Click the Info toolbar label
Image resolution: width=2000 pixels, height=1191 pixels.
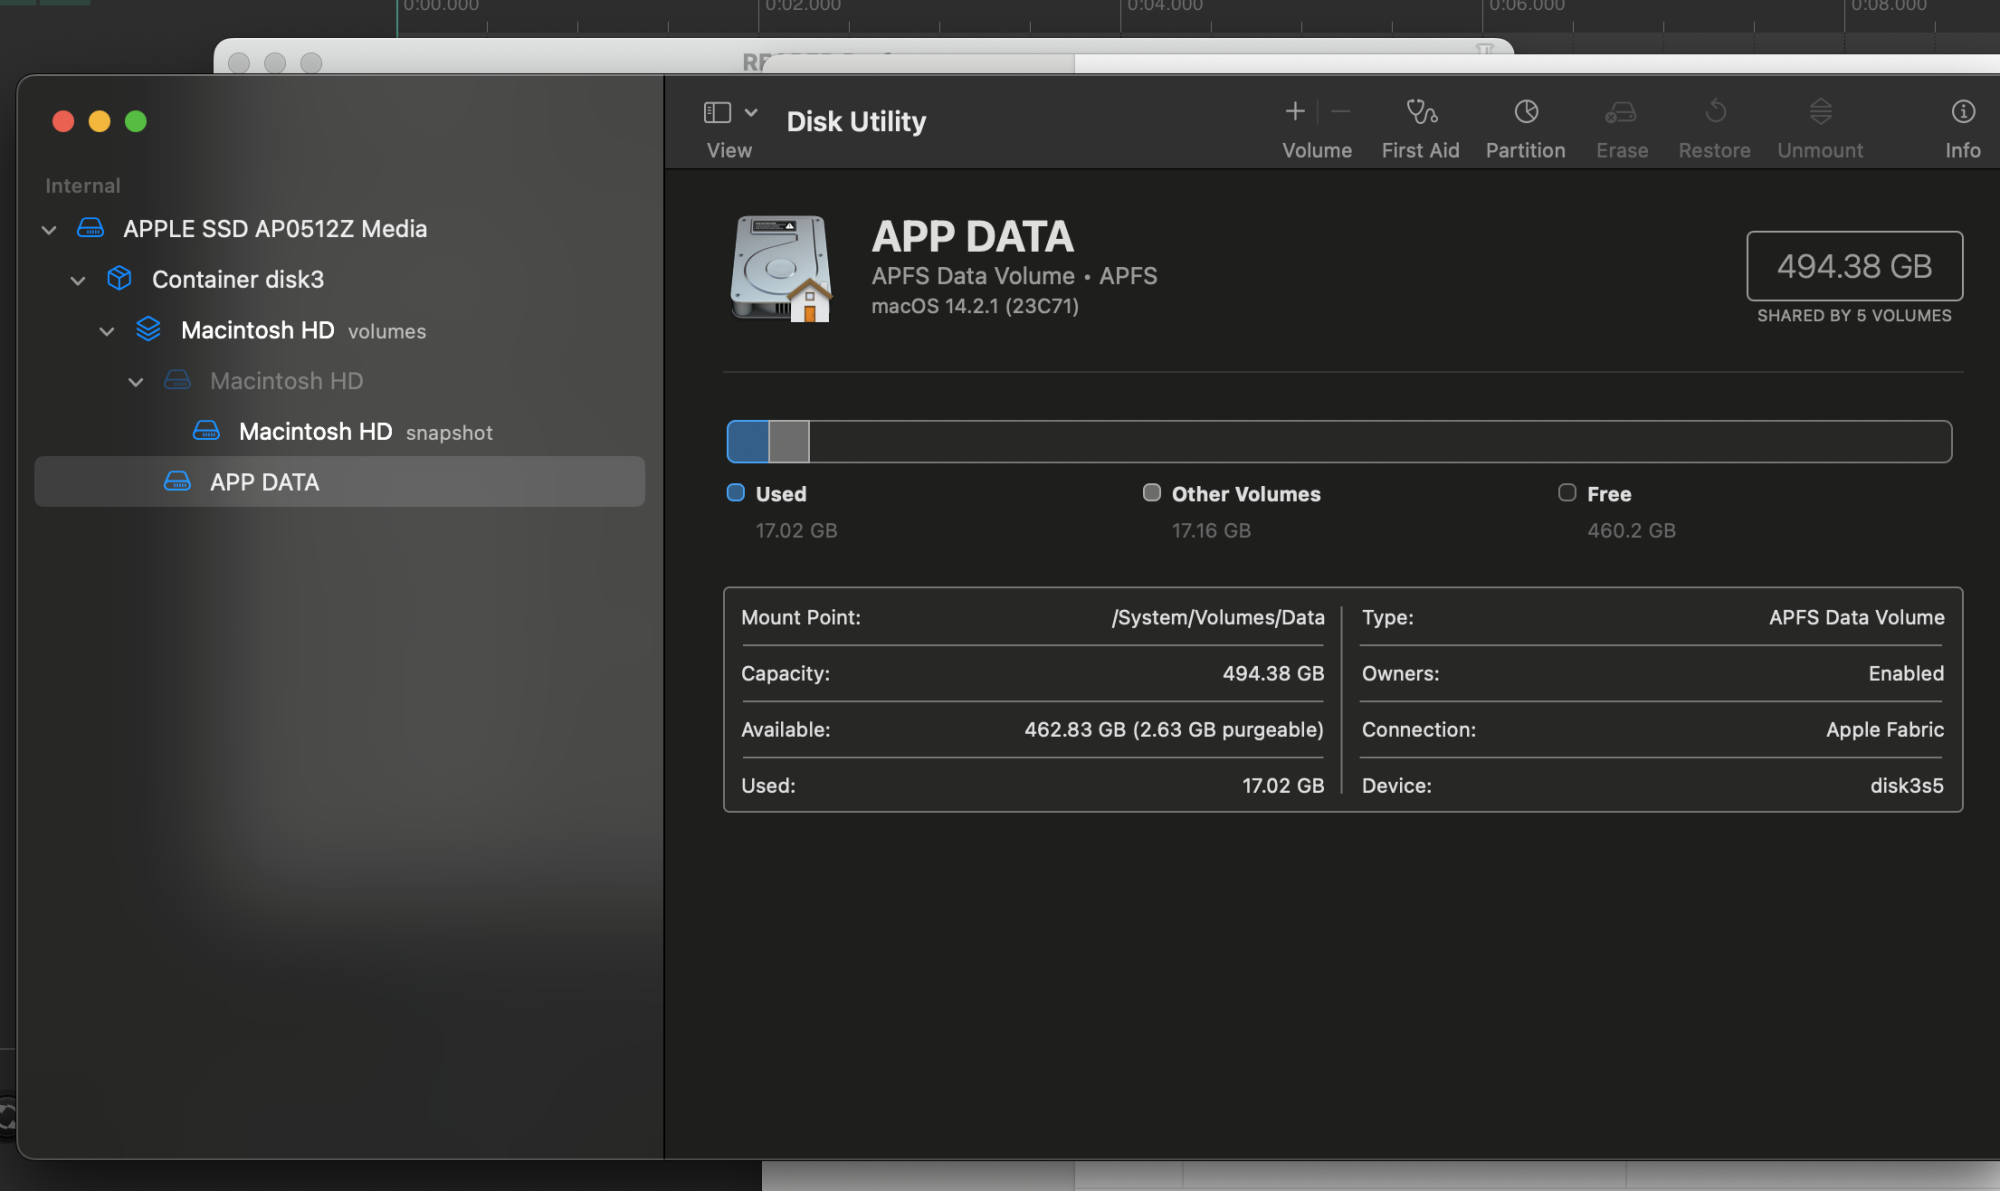(1962, 150)
